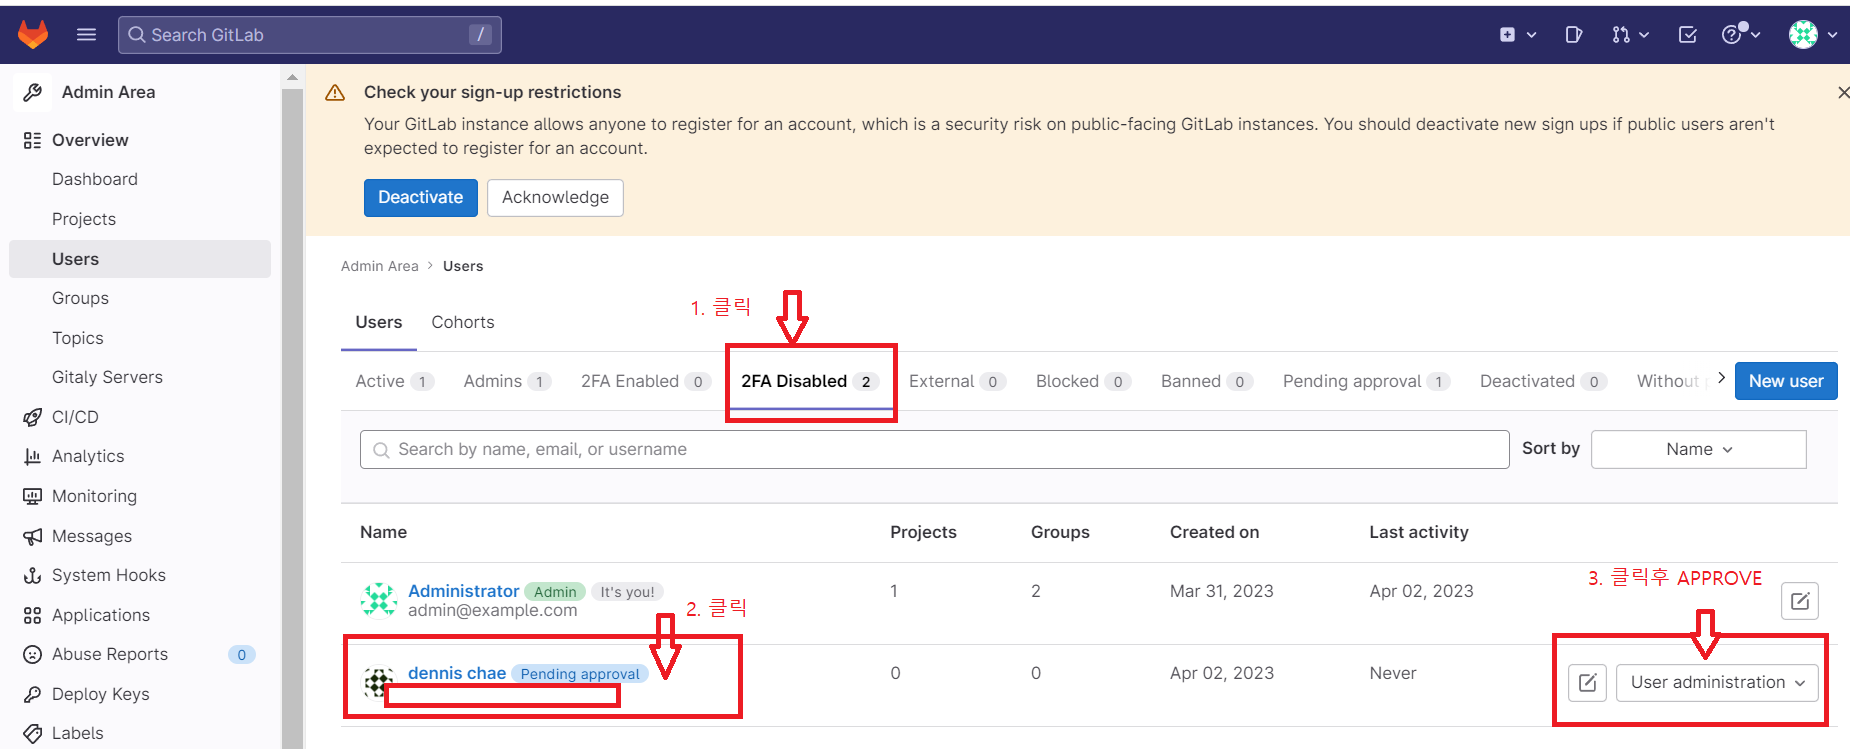This screenshot has height=749, width=1850.
Task: Open the Issues icon in top bar
Action: click(1573, 34)
